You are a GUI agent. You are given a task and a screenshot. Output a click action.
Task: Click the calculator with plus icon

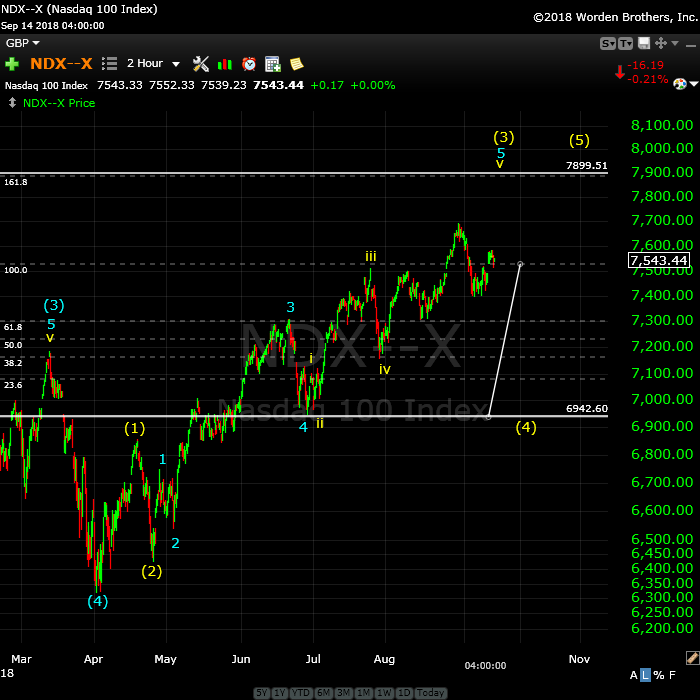tap(272, 64)
